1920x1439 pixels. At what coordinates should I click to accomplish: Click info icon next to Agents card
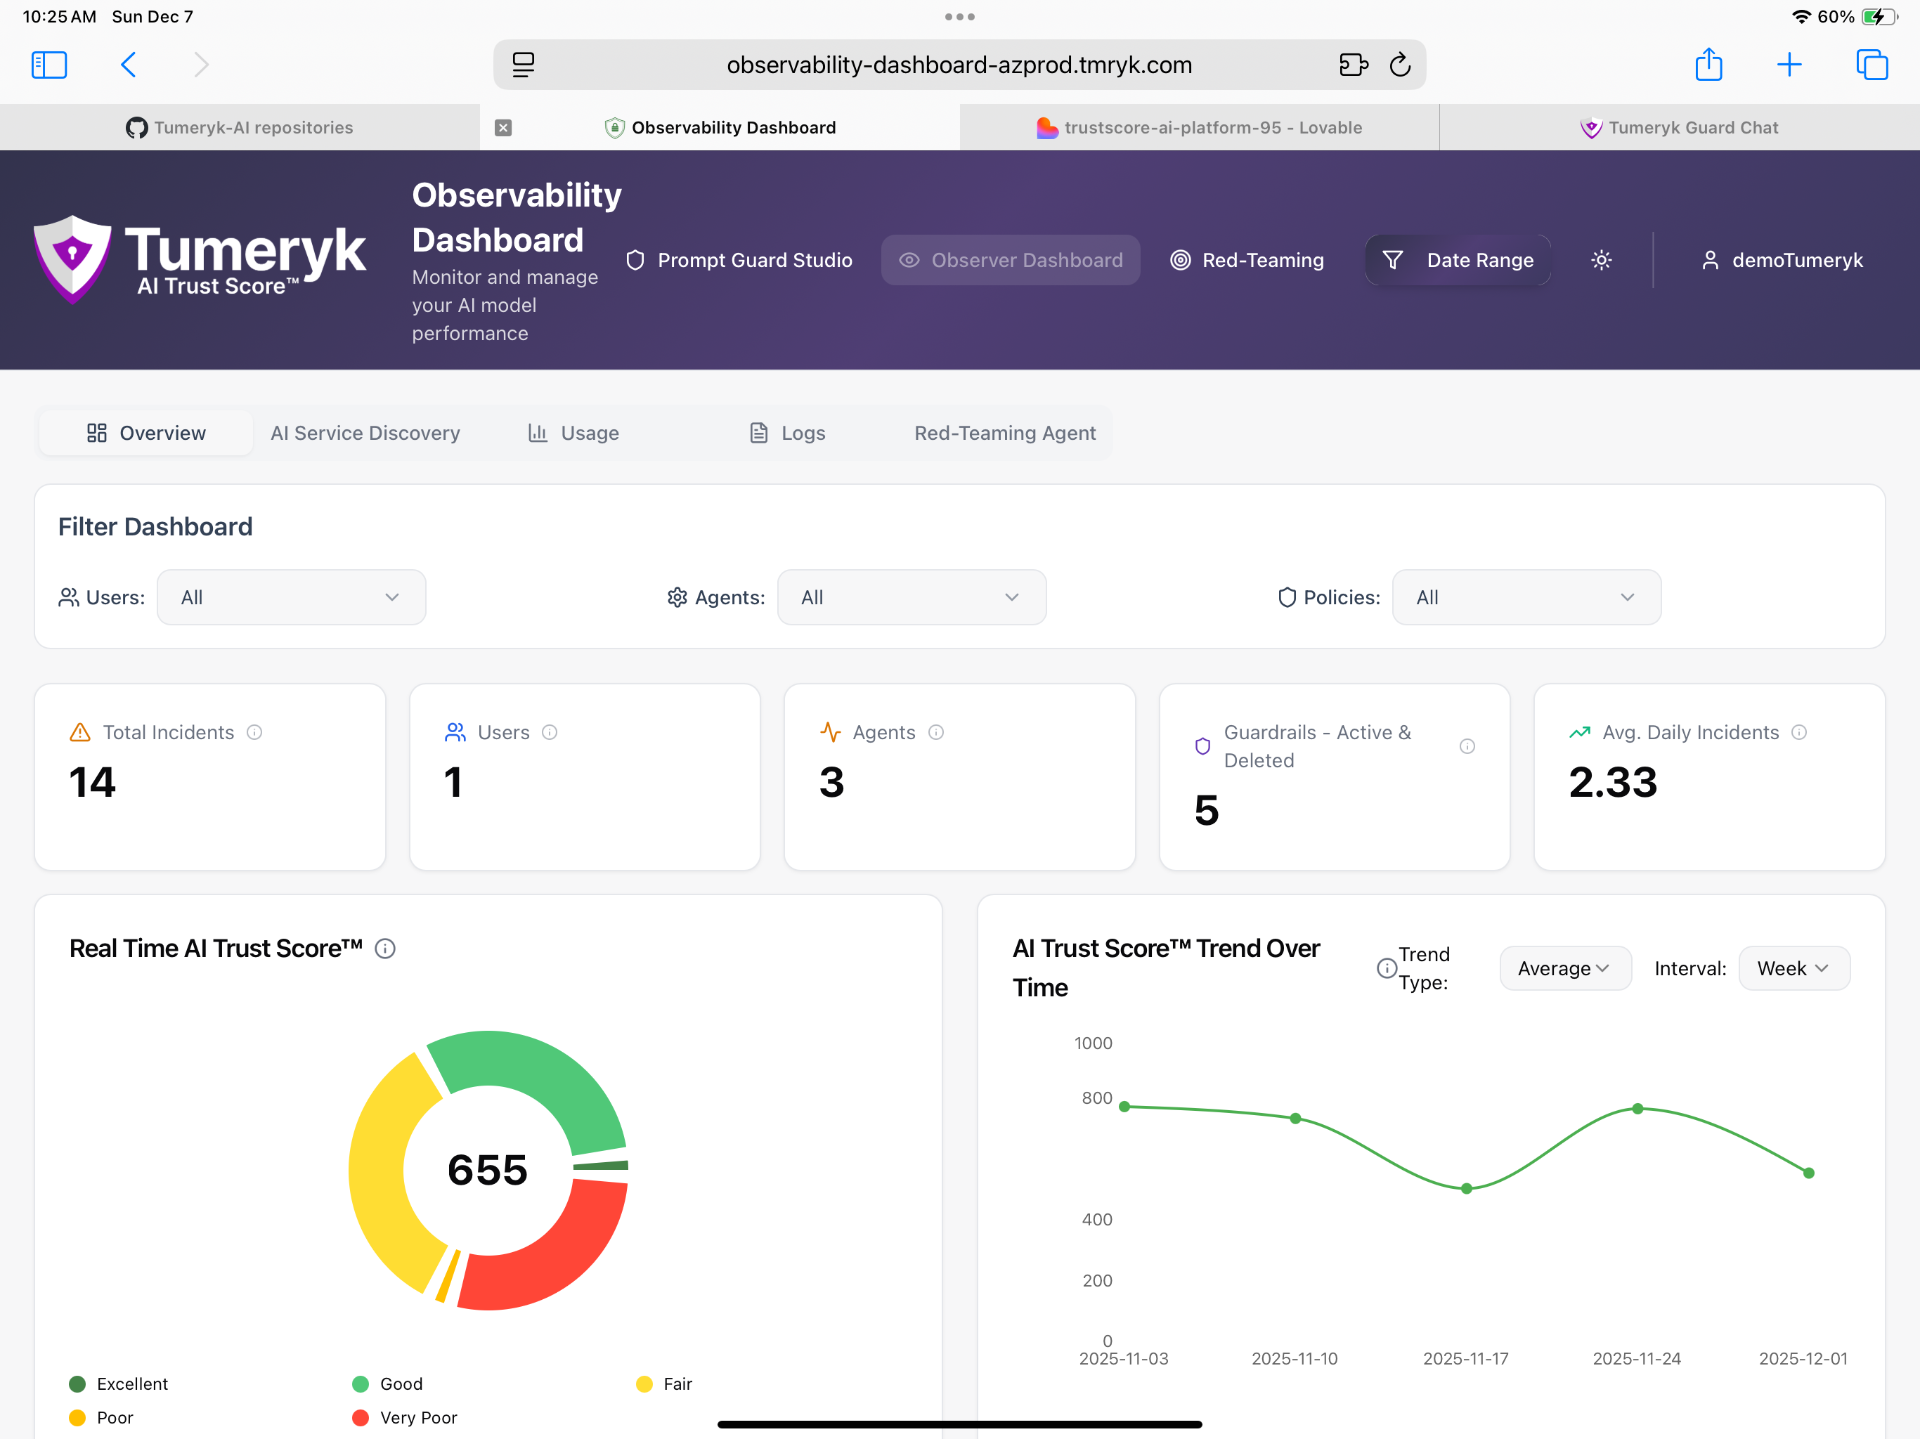[x=936, y=732]
